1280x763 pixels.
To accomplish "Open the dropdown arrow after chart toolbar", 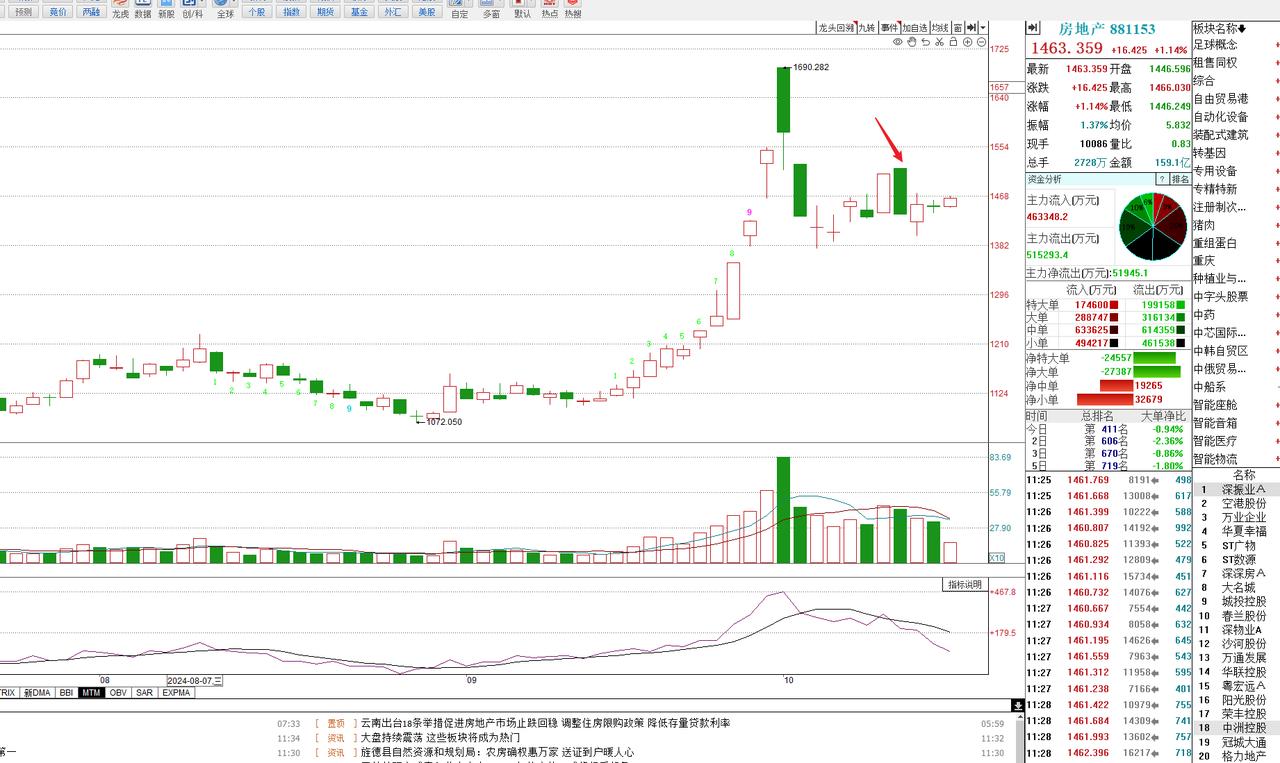I will pyautogui.click(x=983, y=28).
